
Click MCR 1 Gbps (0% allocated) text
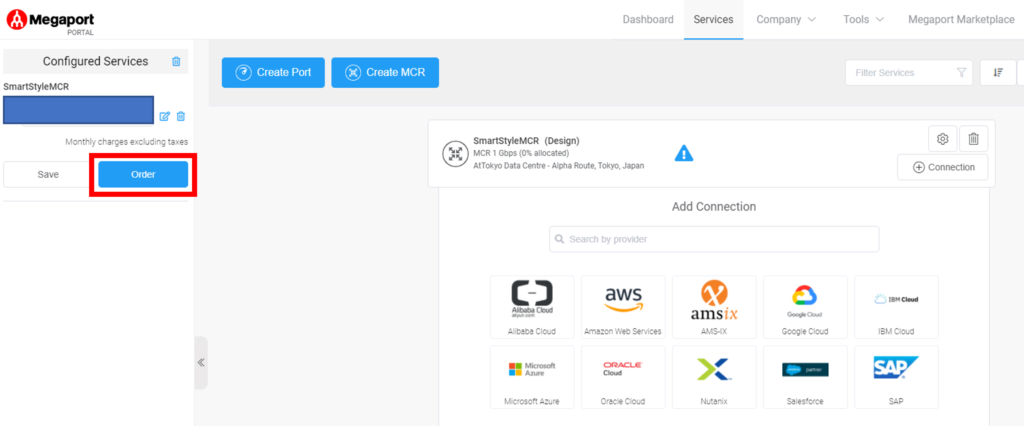[x=521, y=154]
